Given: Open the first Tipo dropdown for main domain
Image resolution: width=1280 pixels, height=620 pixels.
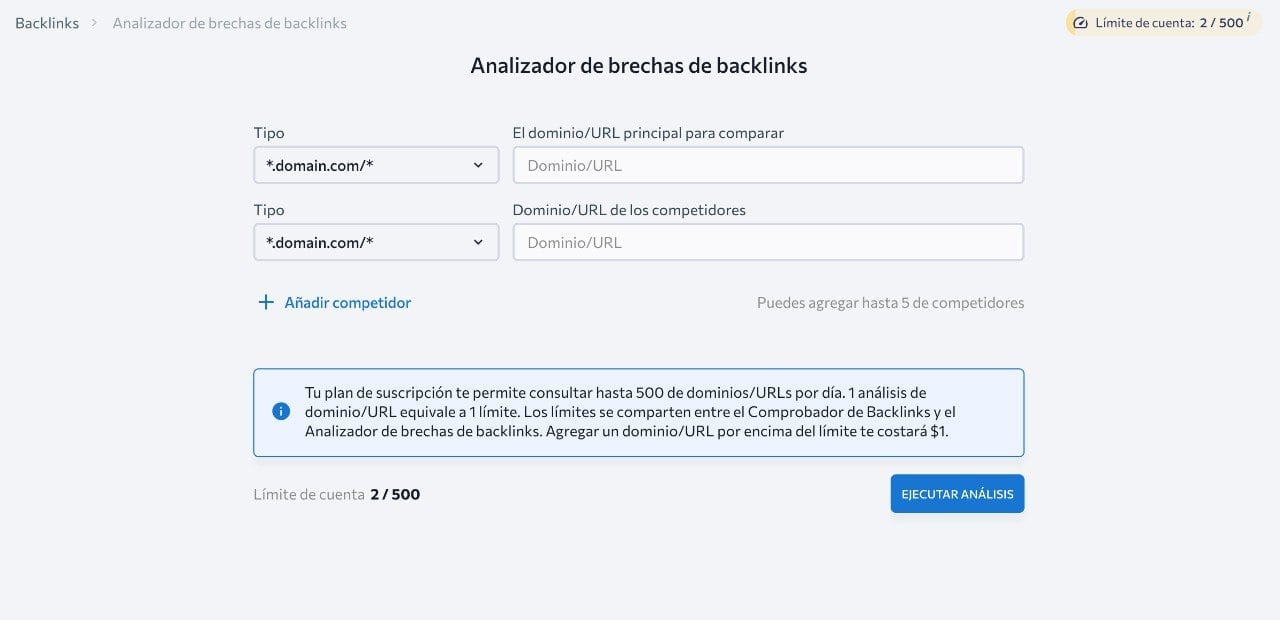Looking at the screenshot, I should click(x=375, y=165).
